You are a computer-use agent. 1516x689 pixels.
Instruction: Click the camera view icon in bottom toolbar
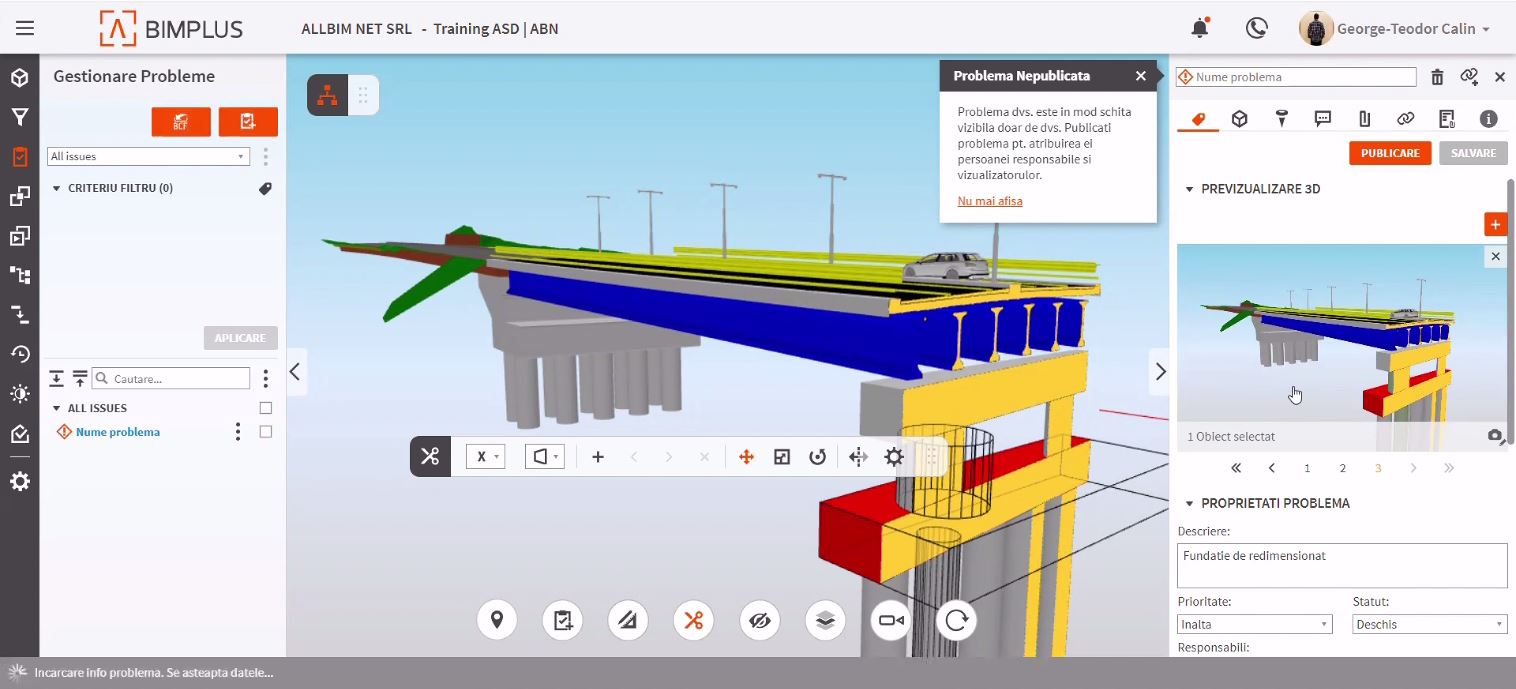[x=890, y=621]
